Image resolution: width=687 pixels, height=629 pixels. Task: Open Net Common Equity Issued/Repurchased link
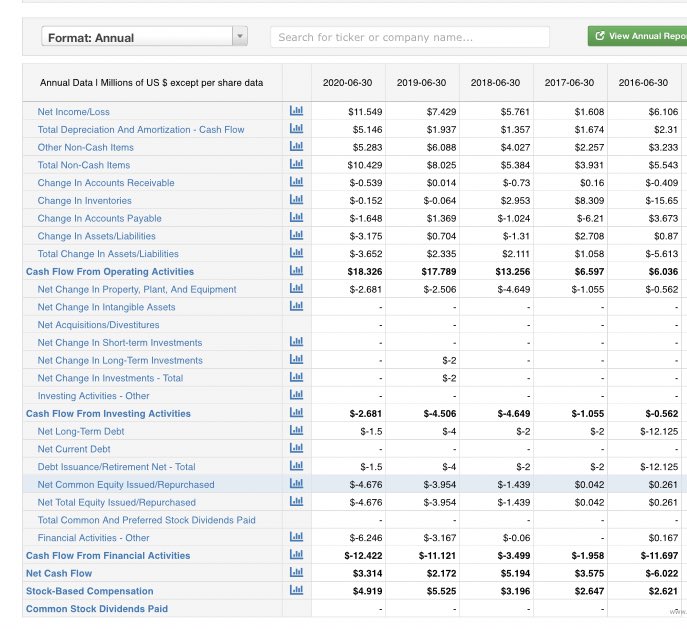tap(126, 484)
